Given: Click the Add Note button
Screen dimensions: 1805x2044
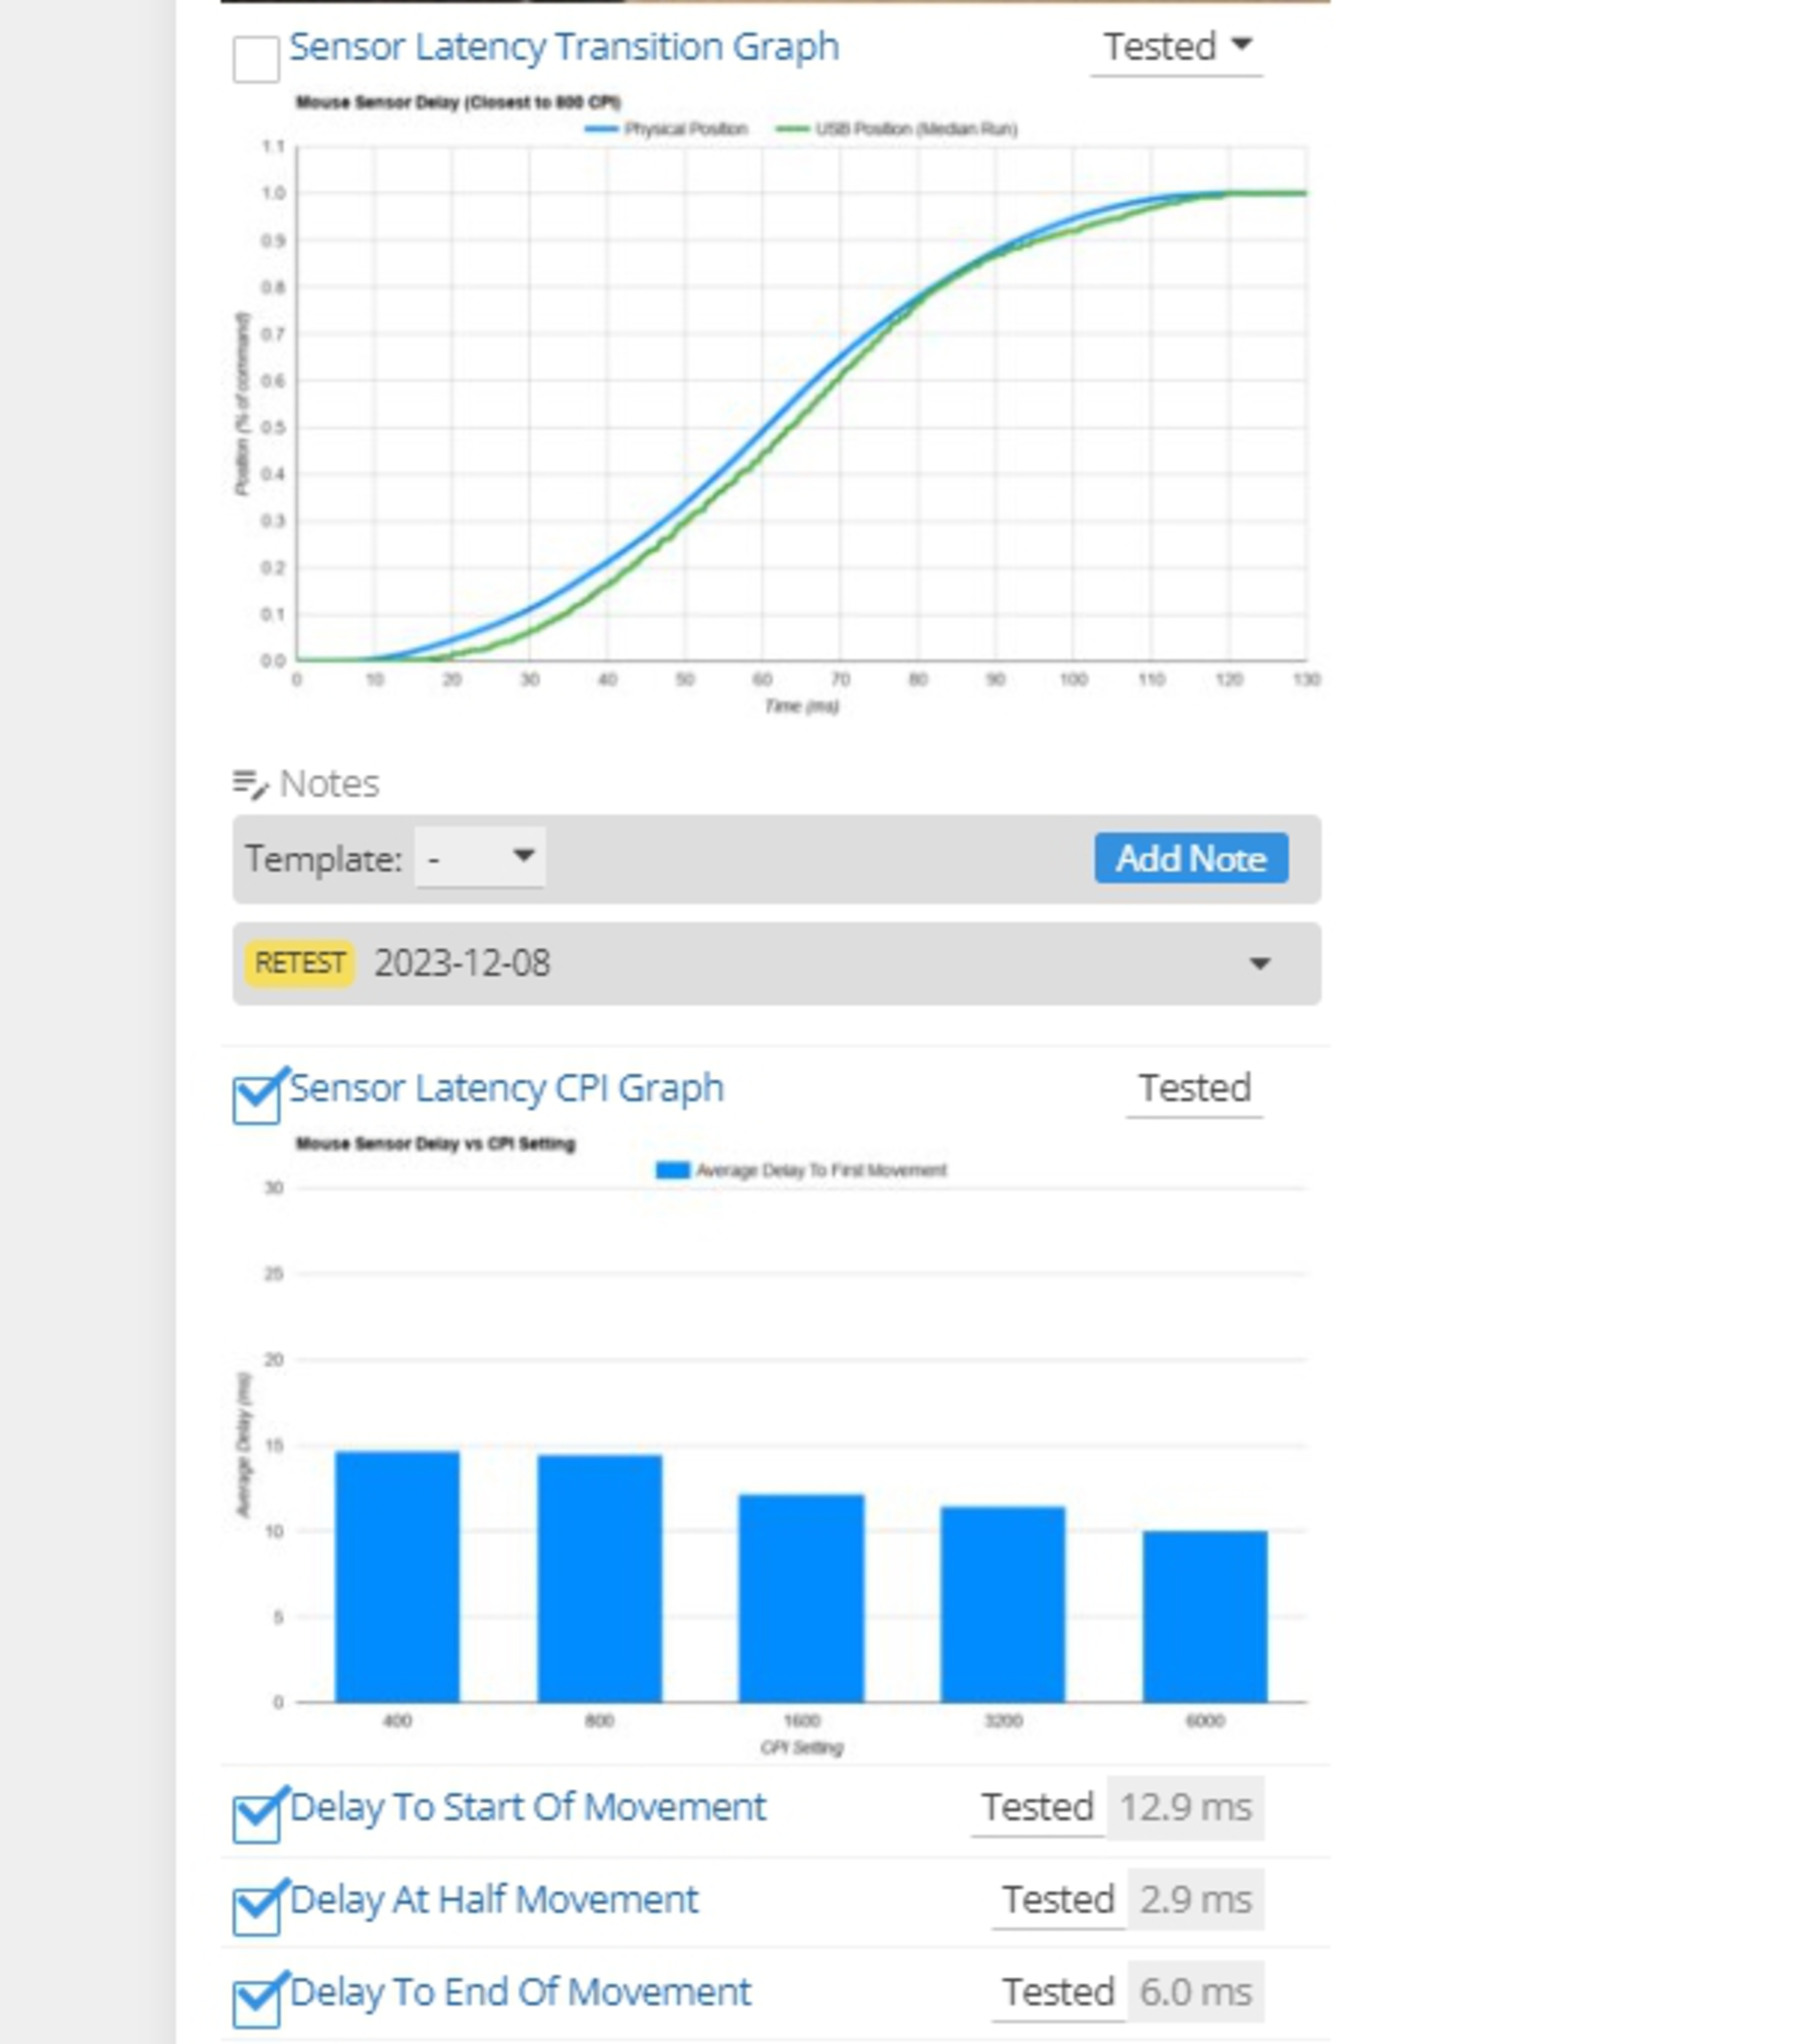Looking at the screenshot, I should pyautogui.click(x=1190, y=858).
